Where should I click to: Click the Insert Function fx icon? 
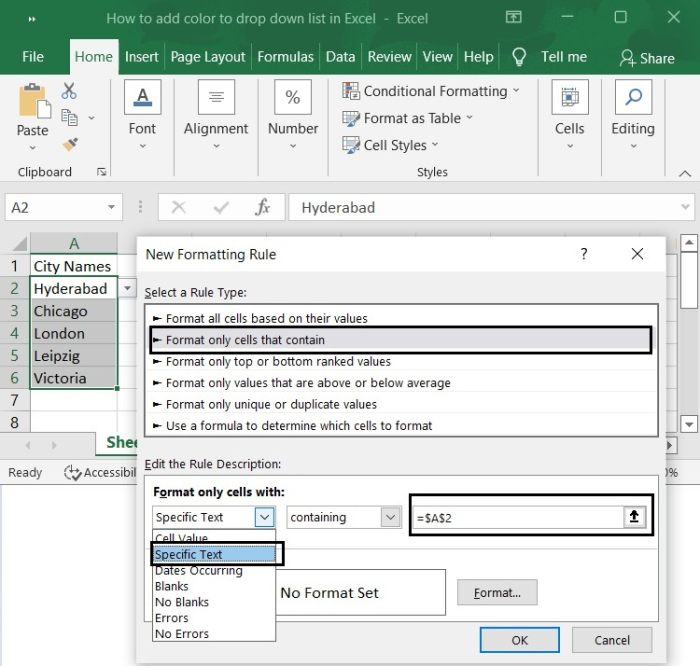[263, 208]
